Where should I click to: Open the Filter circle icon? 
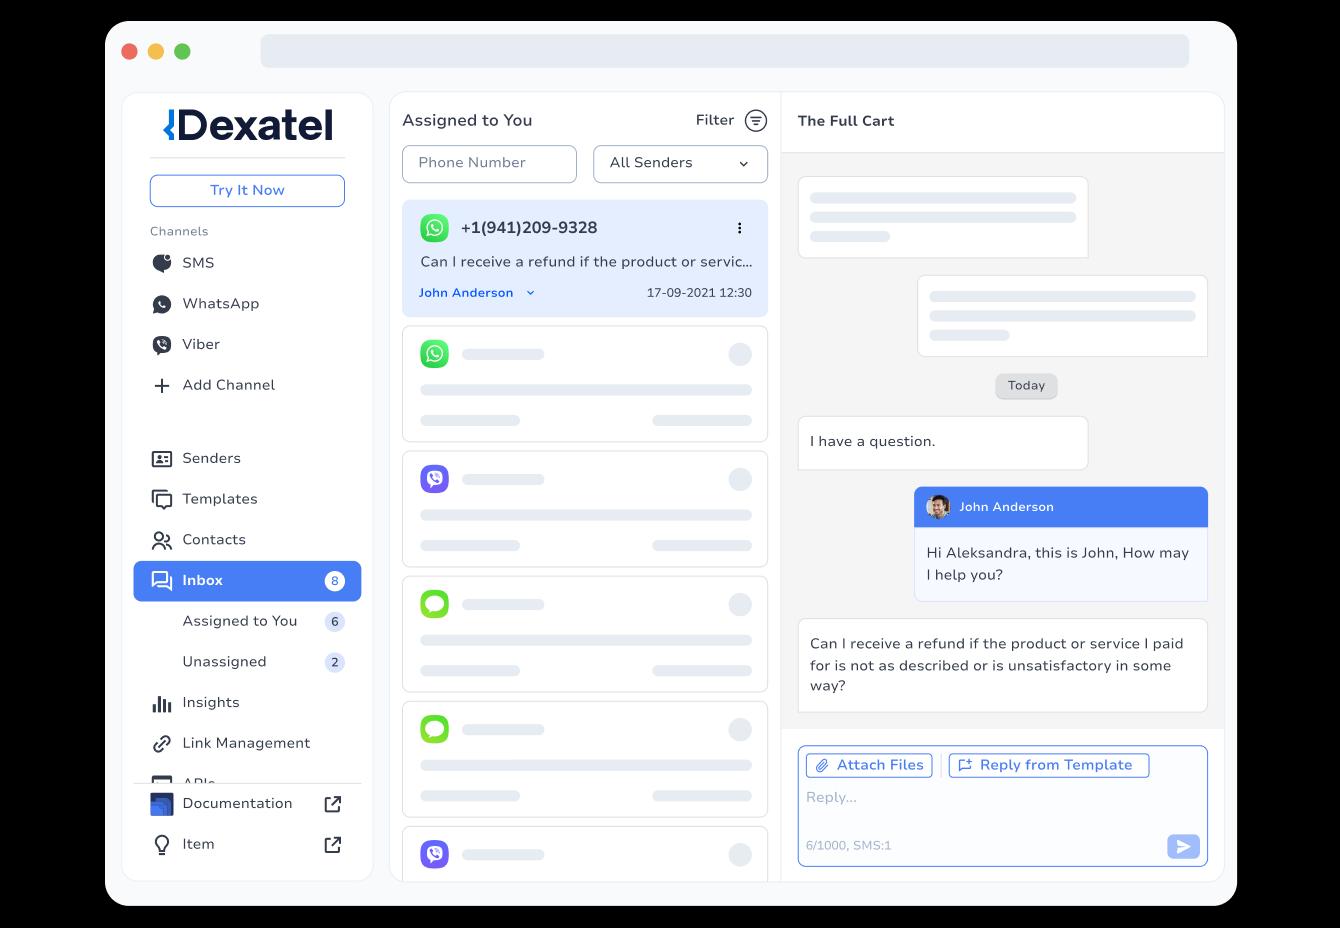pos(756,121)
